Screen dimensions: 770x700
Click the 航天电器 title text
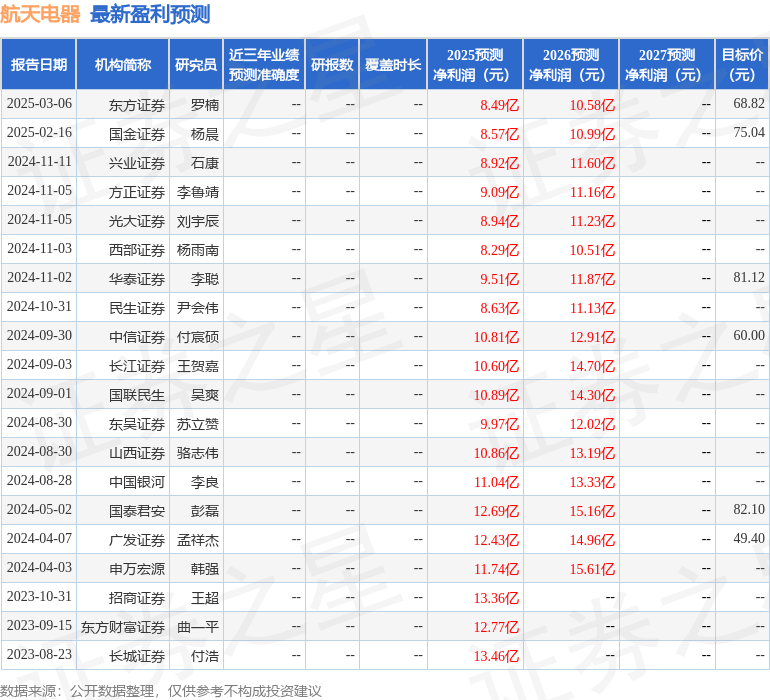(40, 14)
